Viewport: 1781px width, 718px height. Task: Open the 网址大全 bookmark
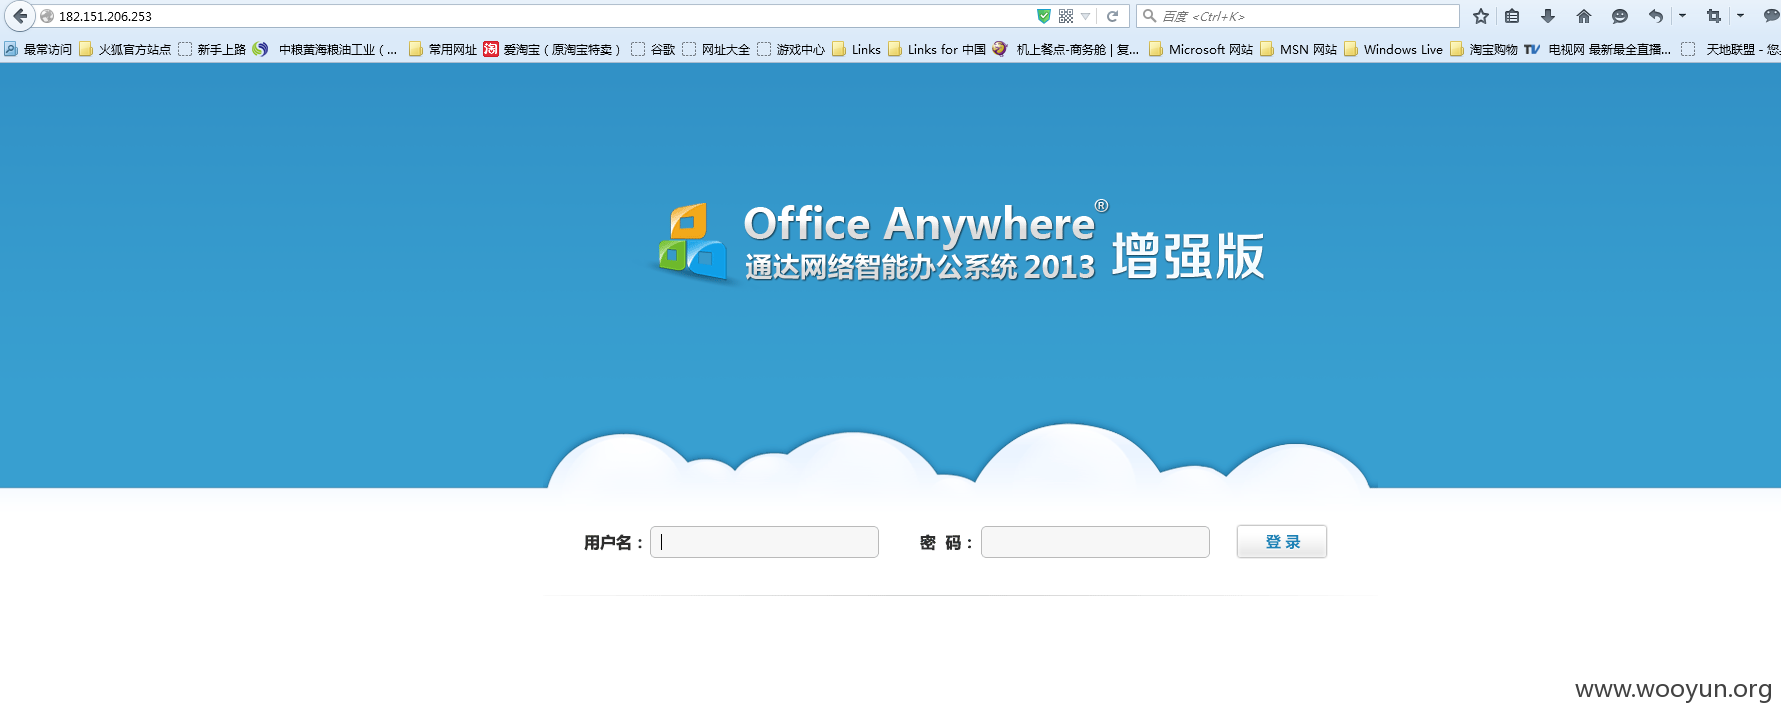(716, 49)
